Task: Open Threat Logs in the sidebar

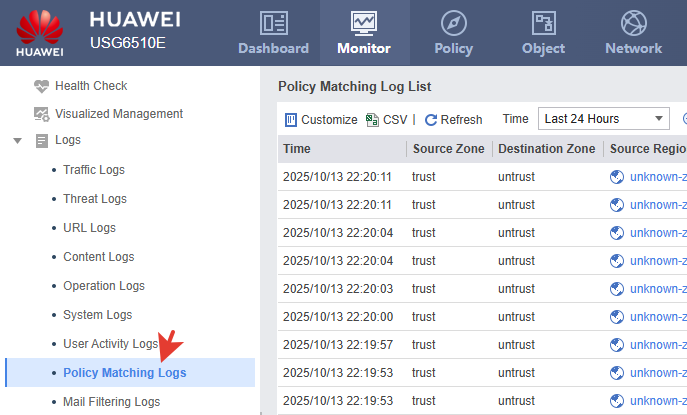Action: coord(95,199)
